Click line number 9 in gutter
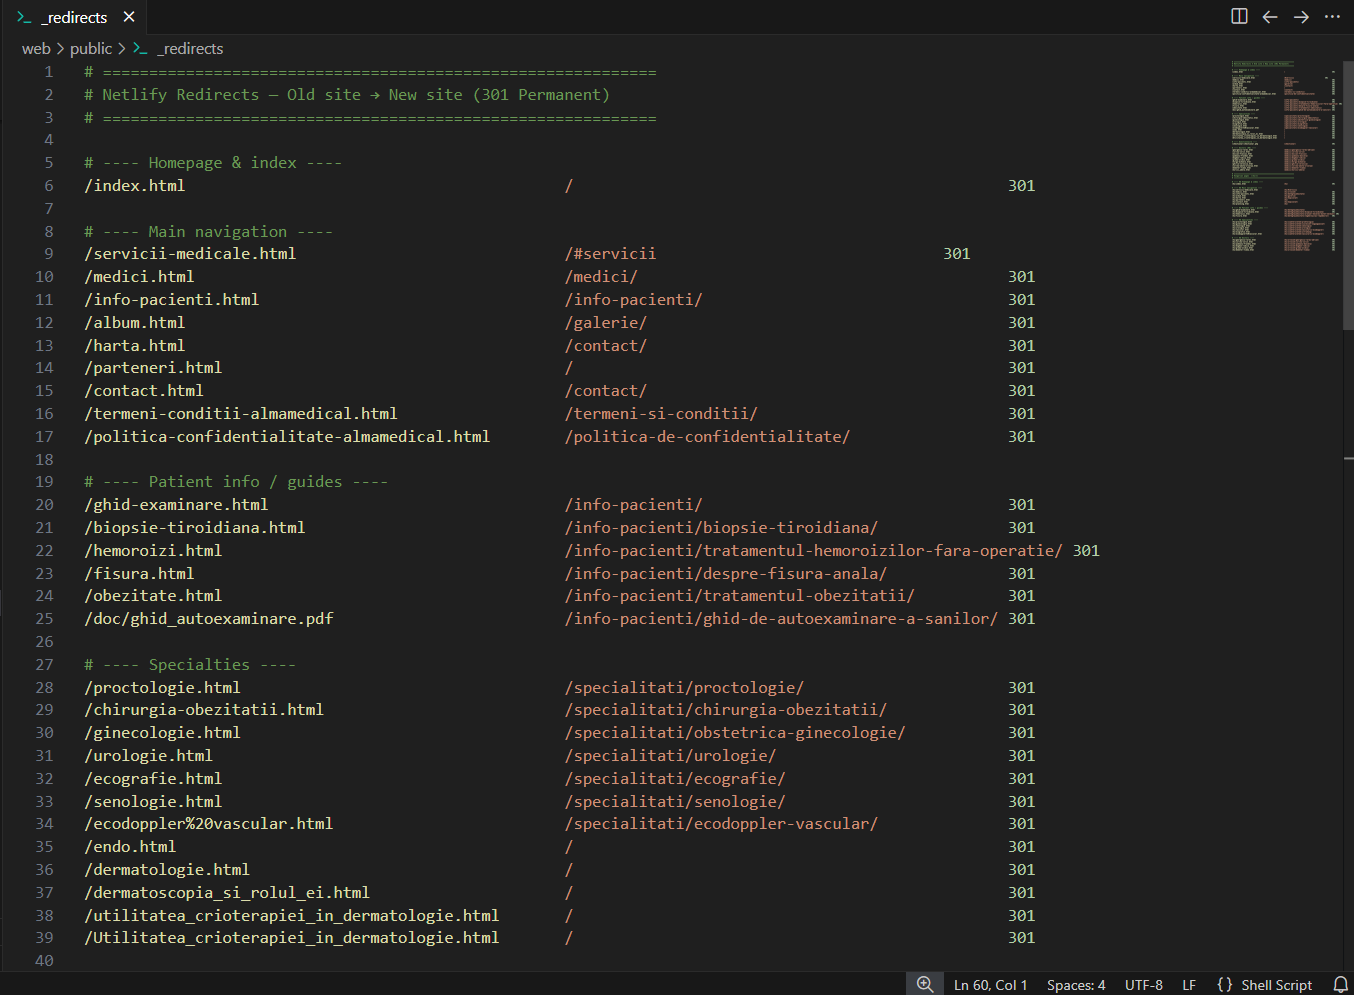 (48, 254)
